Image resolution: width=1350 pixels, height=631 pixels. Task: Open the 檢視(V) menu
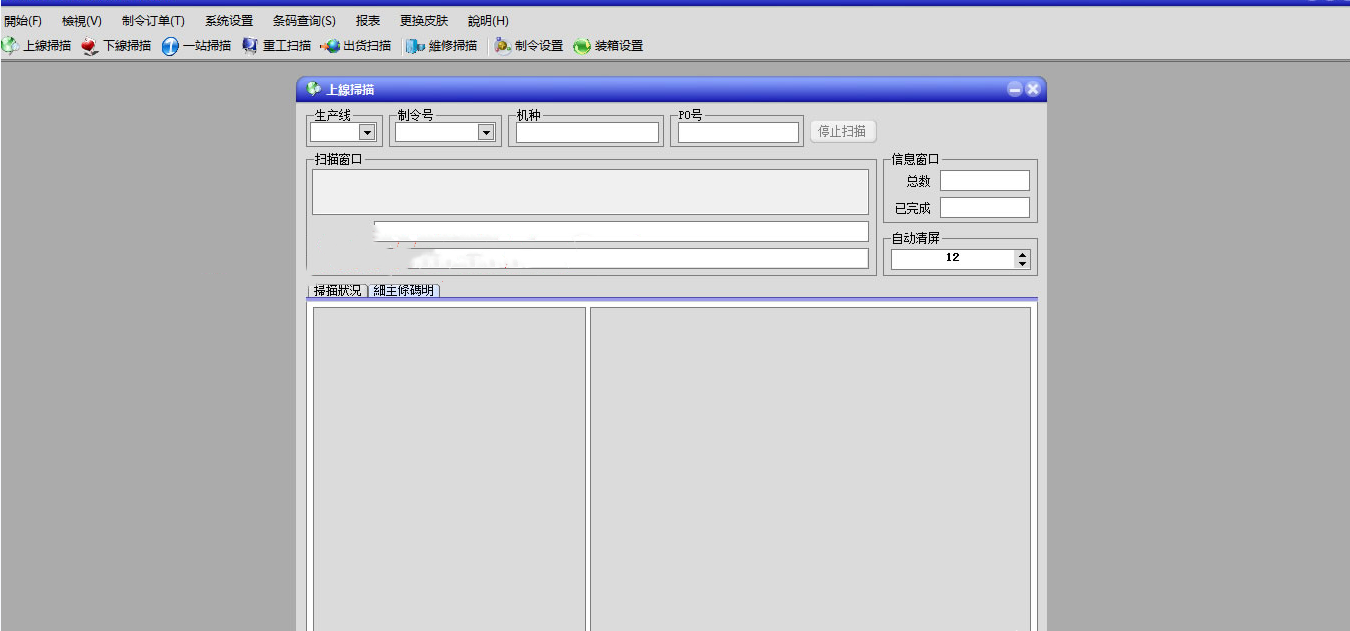pos(82,21)
